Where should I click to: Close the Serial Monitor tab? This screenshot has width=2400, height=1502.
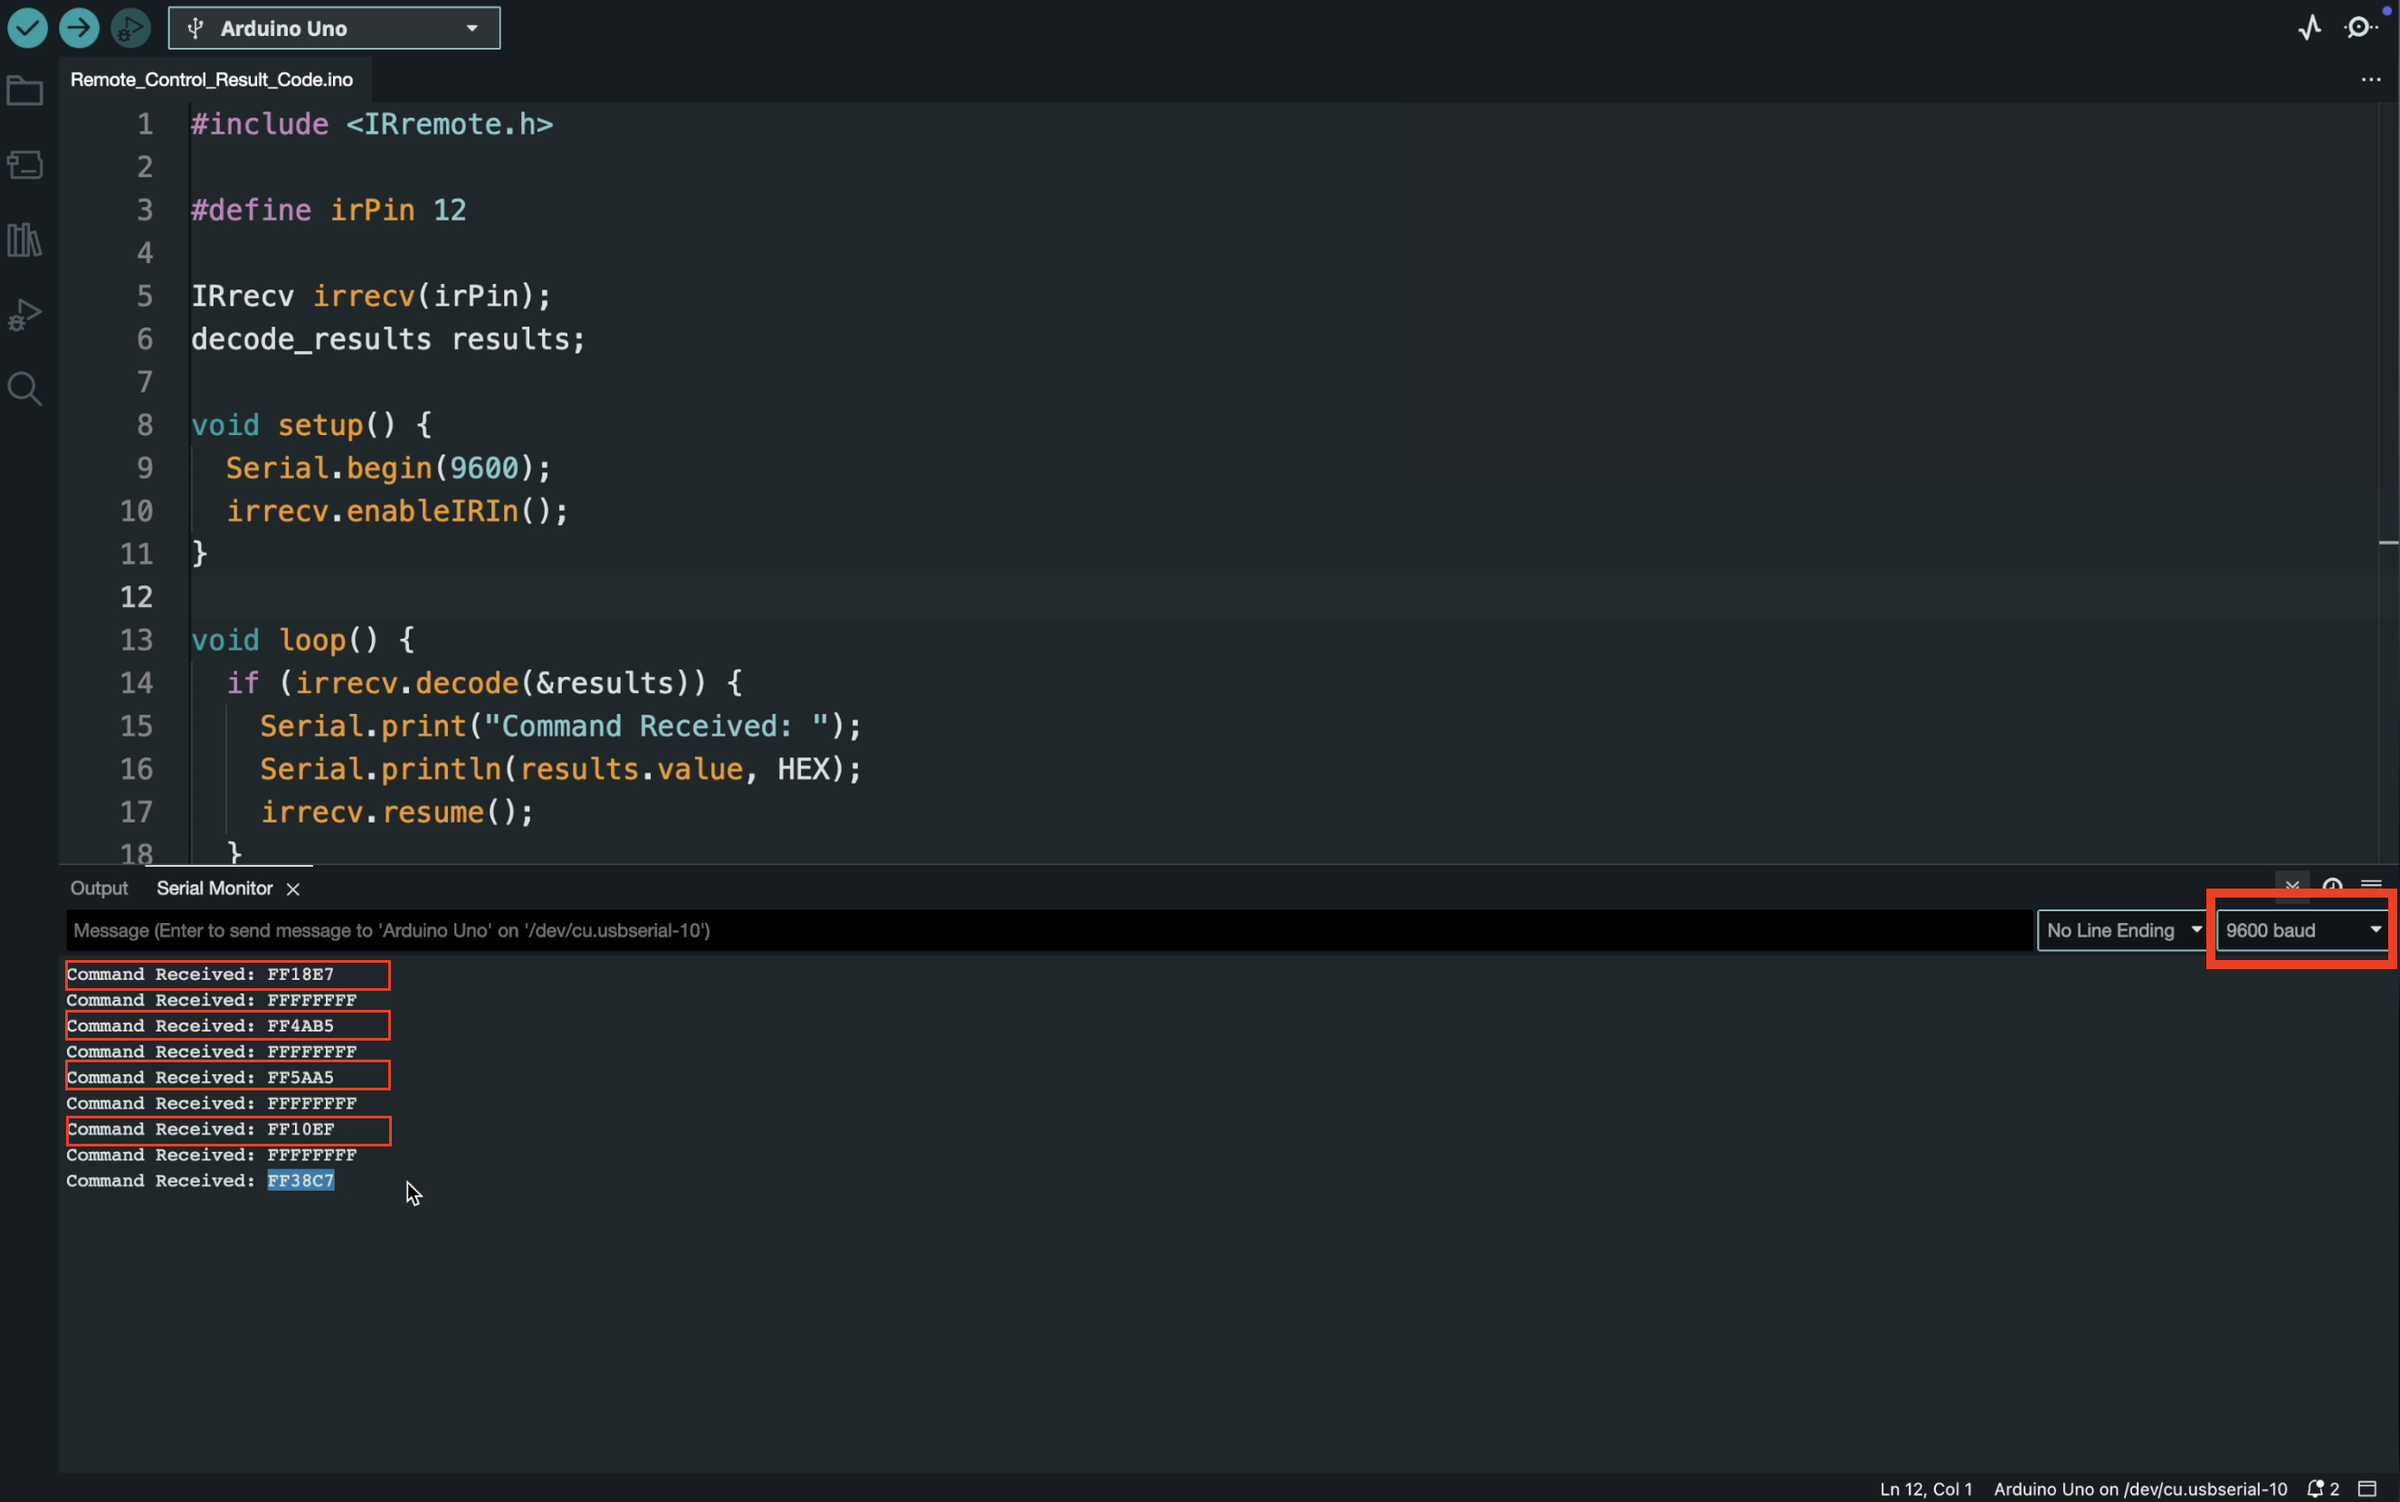[x=293, y=889]
